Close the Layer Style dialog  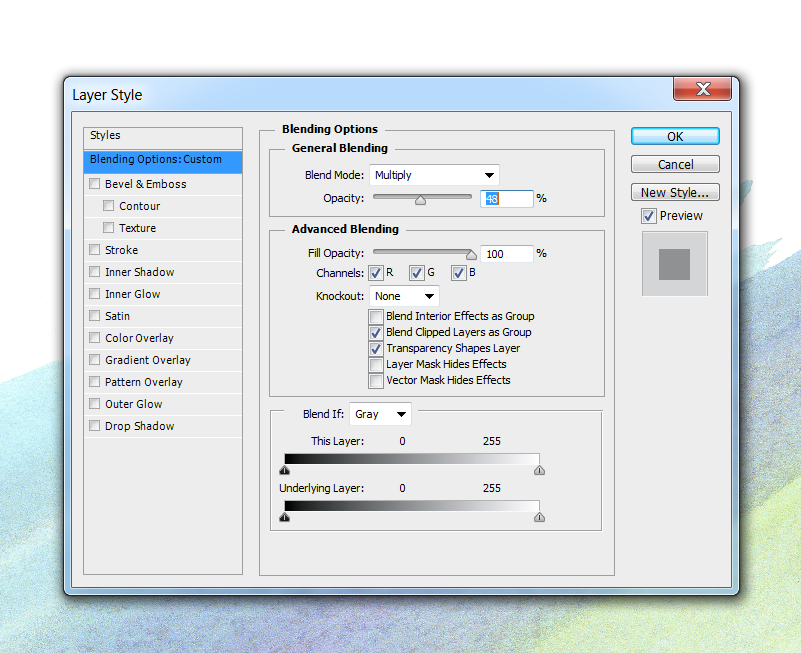[702, 89]
